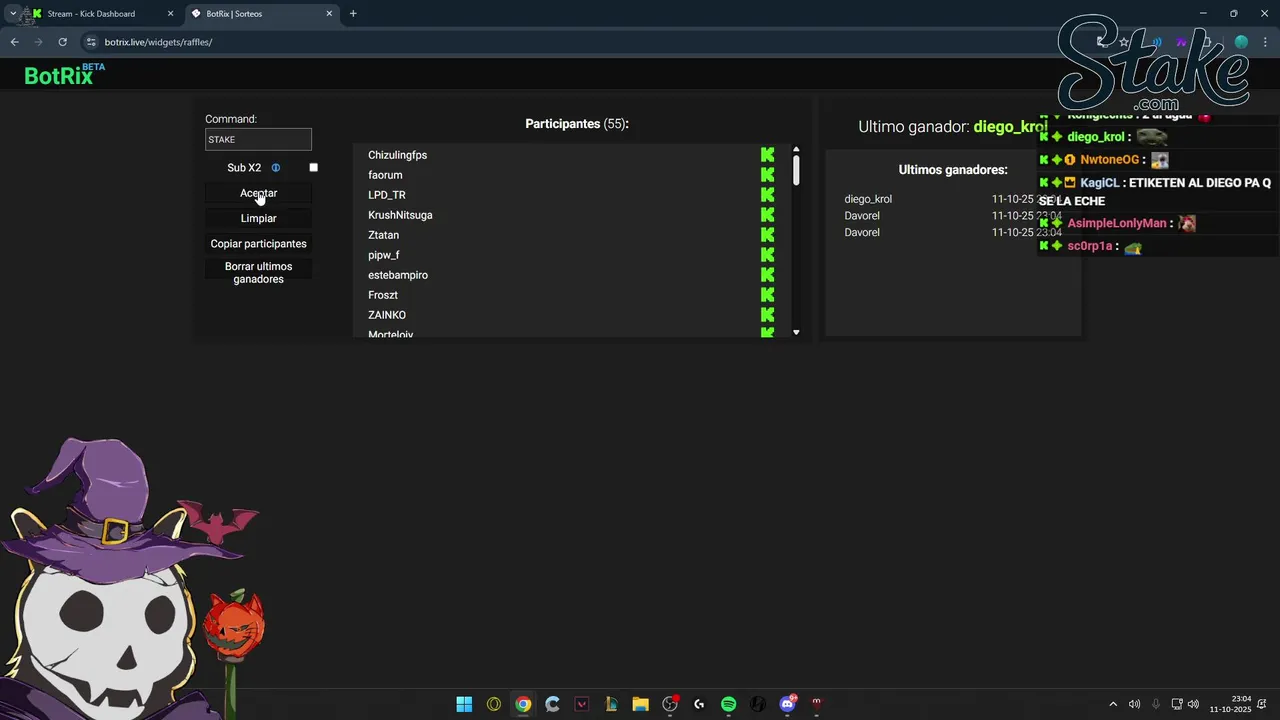The image size is (1280, 720).
Task: Click the Kick icon beside ZAINKO
Action: [x=767, y=315]
